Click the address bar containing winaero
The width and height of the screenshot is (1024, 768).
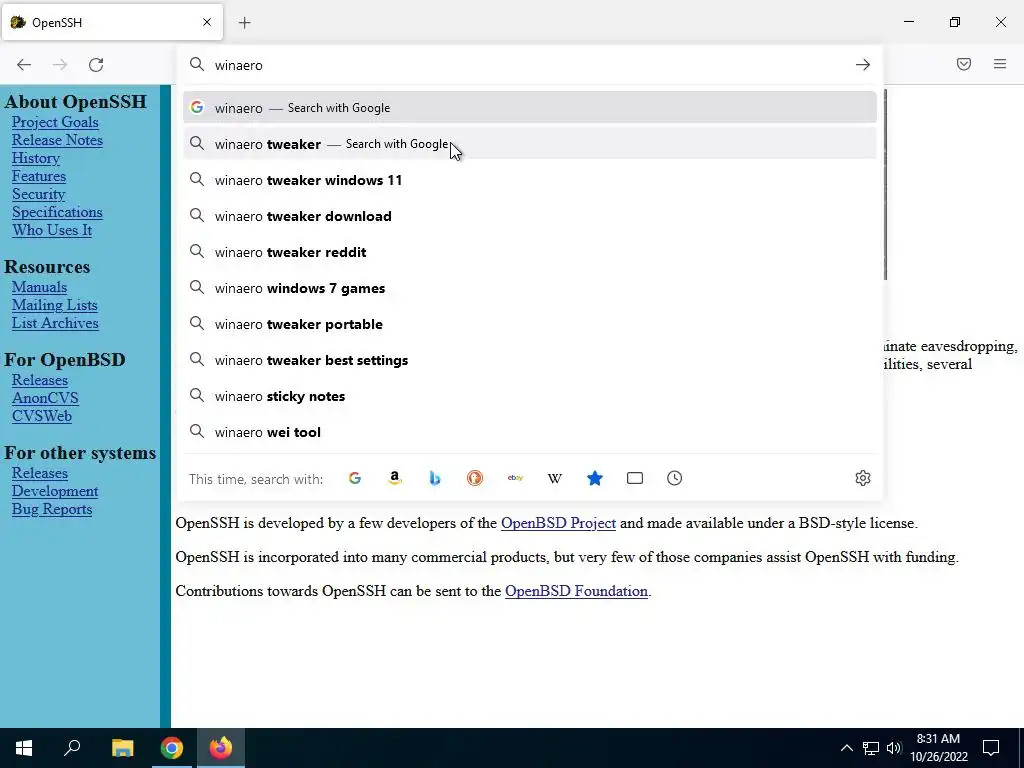[x=529, y=65]
